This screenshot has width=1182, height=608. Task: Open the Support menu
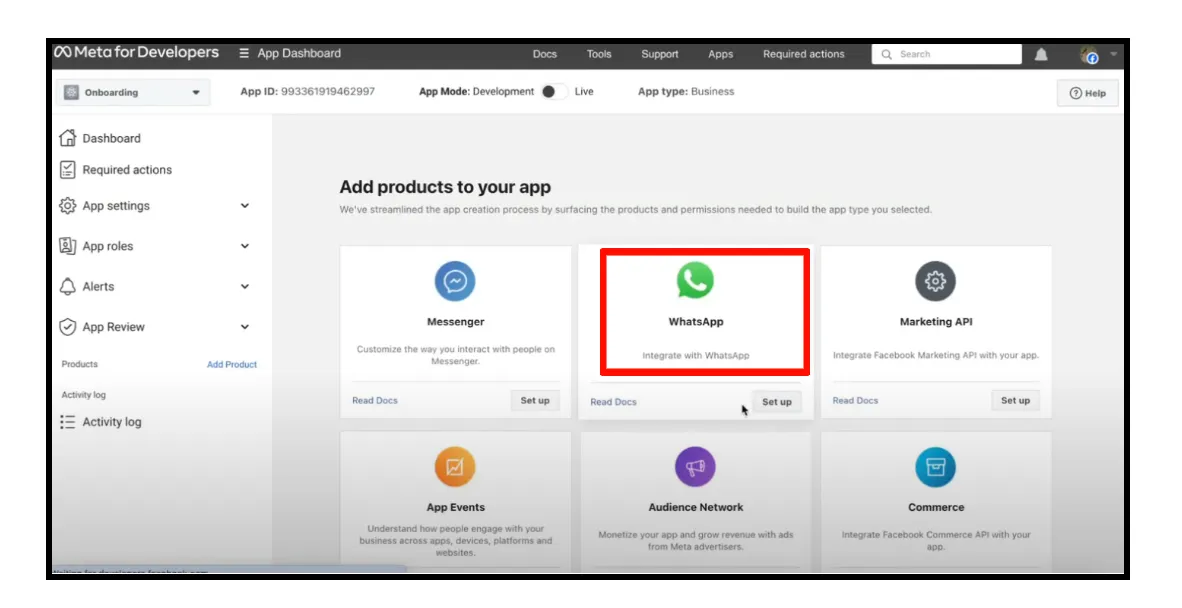pyautogui.click(x=660, y=54)
